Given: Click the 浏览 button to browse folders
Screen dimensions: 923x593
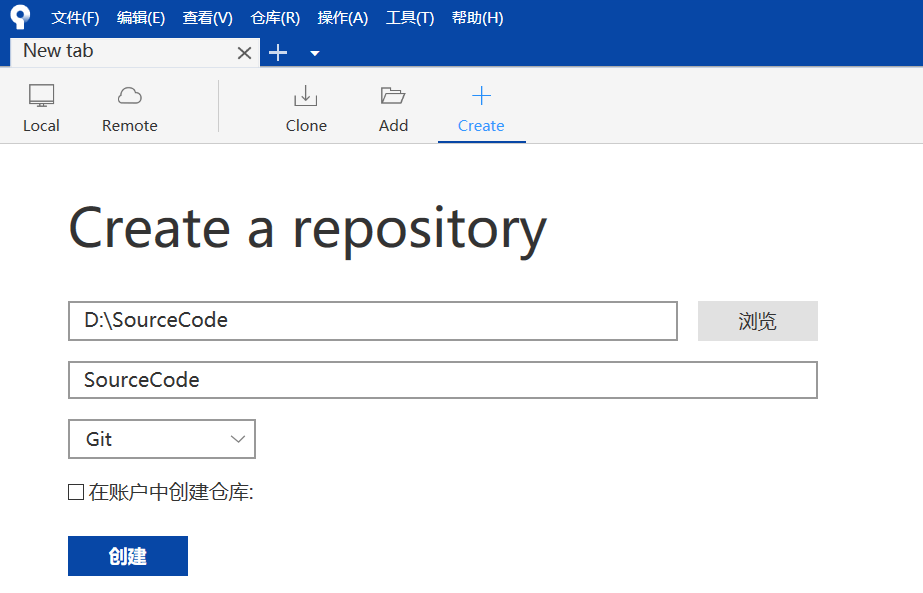Looking at the screenshot, I should click(757, 321).
